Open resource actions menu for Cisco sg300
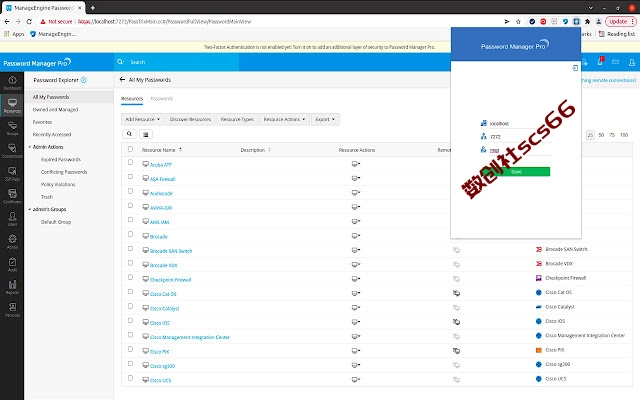 pos(356,365)
